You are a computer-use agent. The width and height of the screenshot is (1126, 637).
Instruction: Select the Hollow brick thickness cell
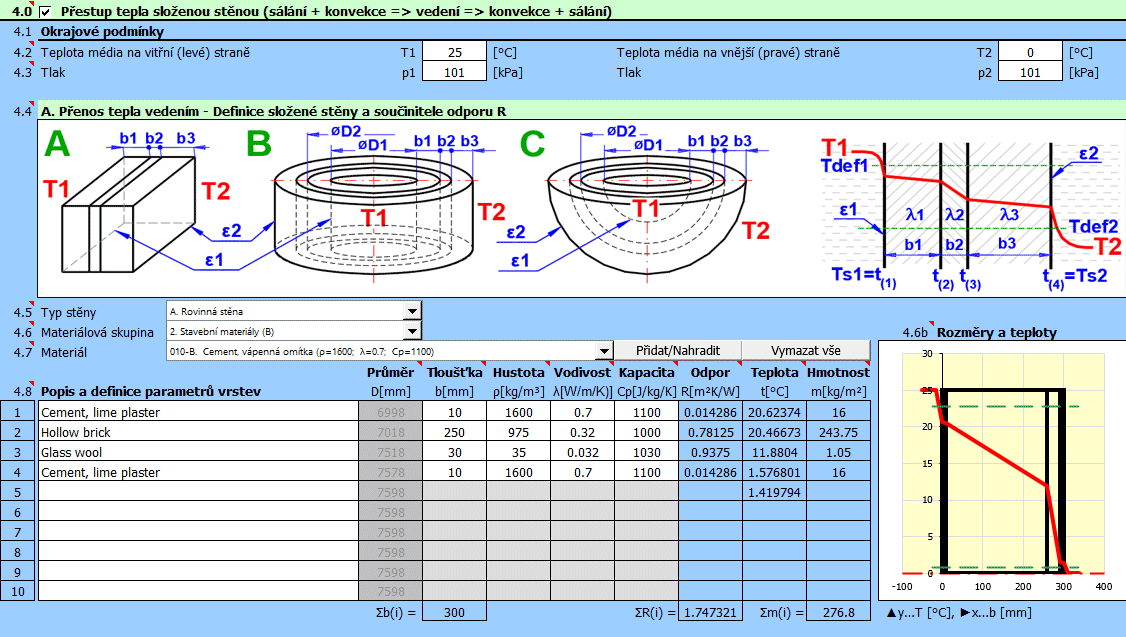(454, 432)
